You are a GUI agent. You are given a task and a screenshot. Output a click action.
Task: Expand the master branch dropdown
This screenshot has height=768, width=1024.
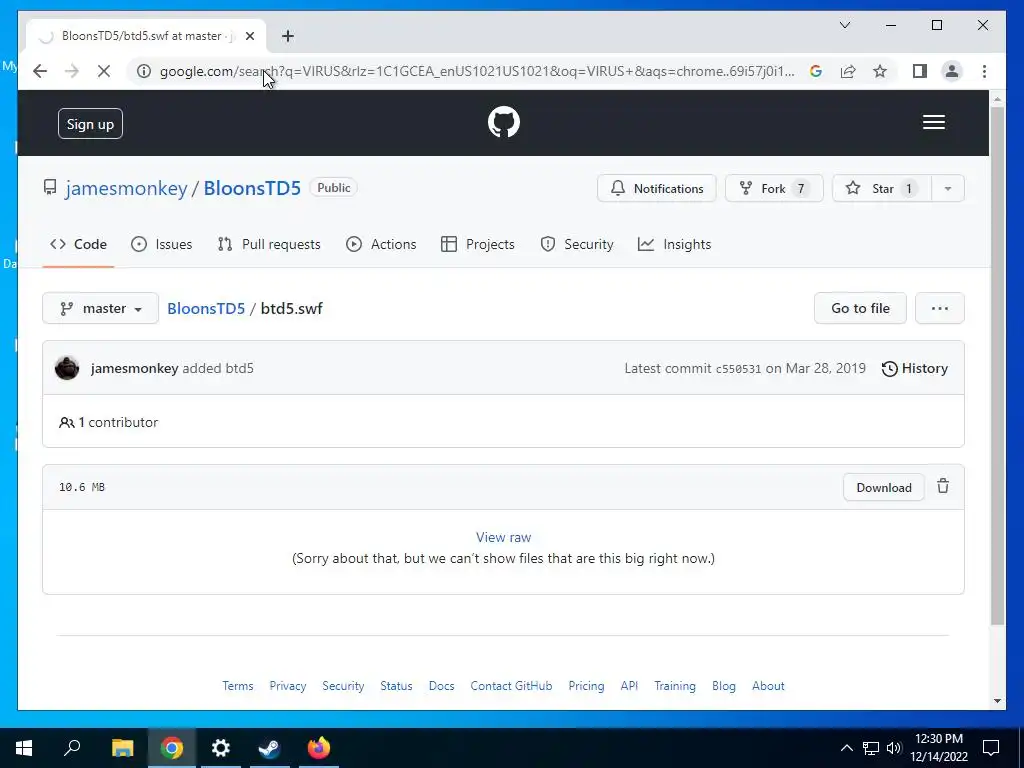point(101,308)
